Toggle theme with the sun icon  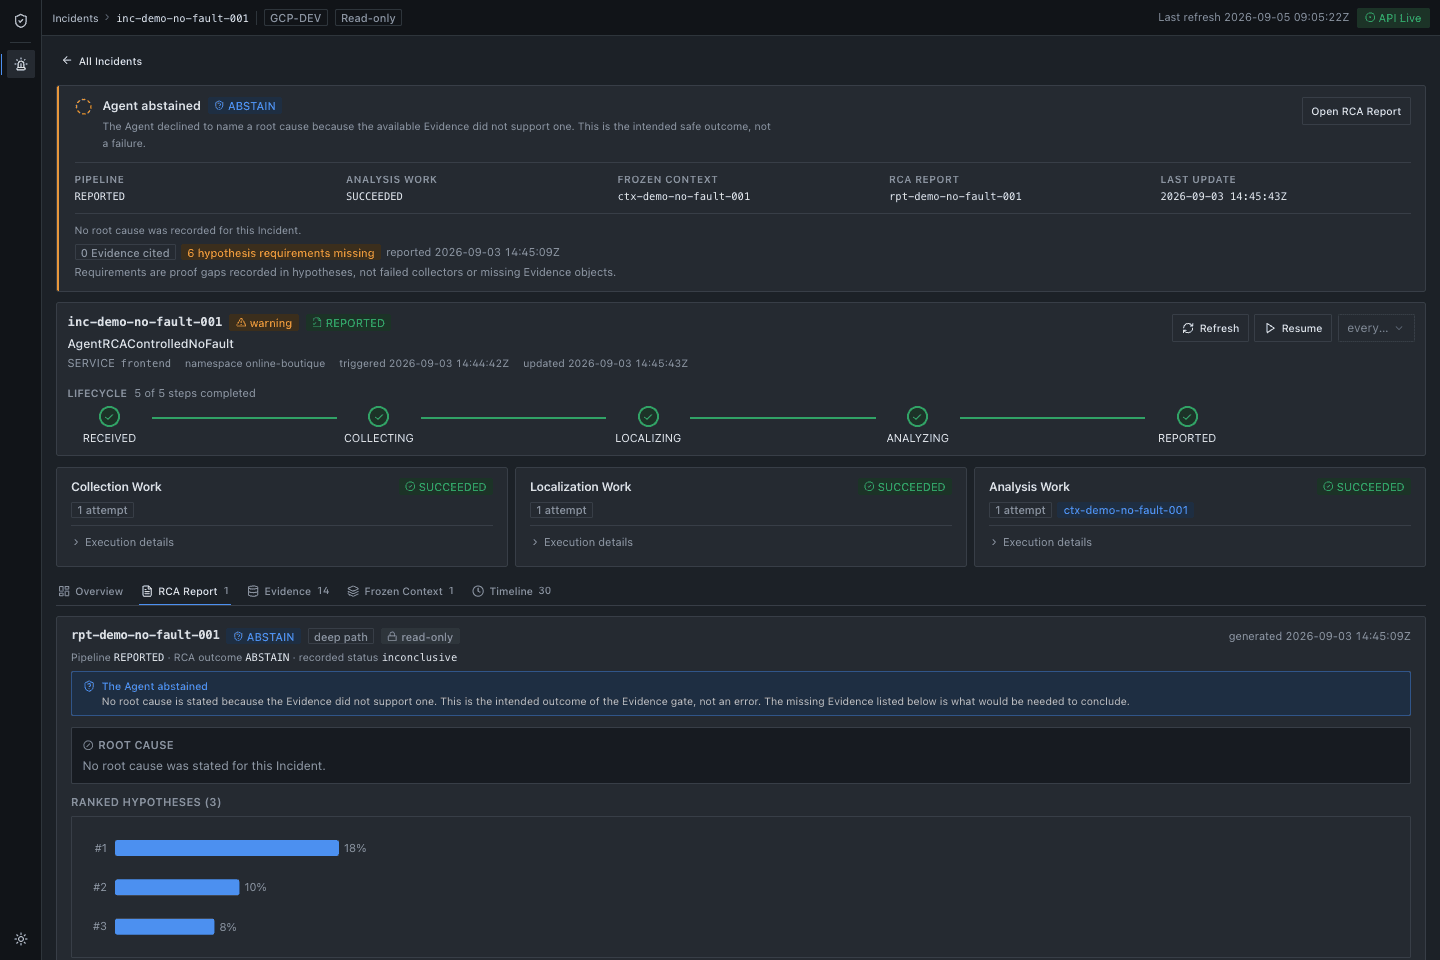(x=21, y=939)
